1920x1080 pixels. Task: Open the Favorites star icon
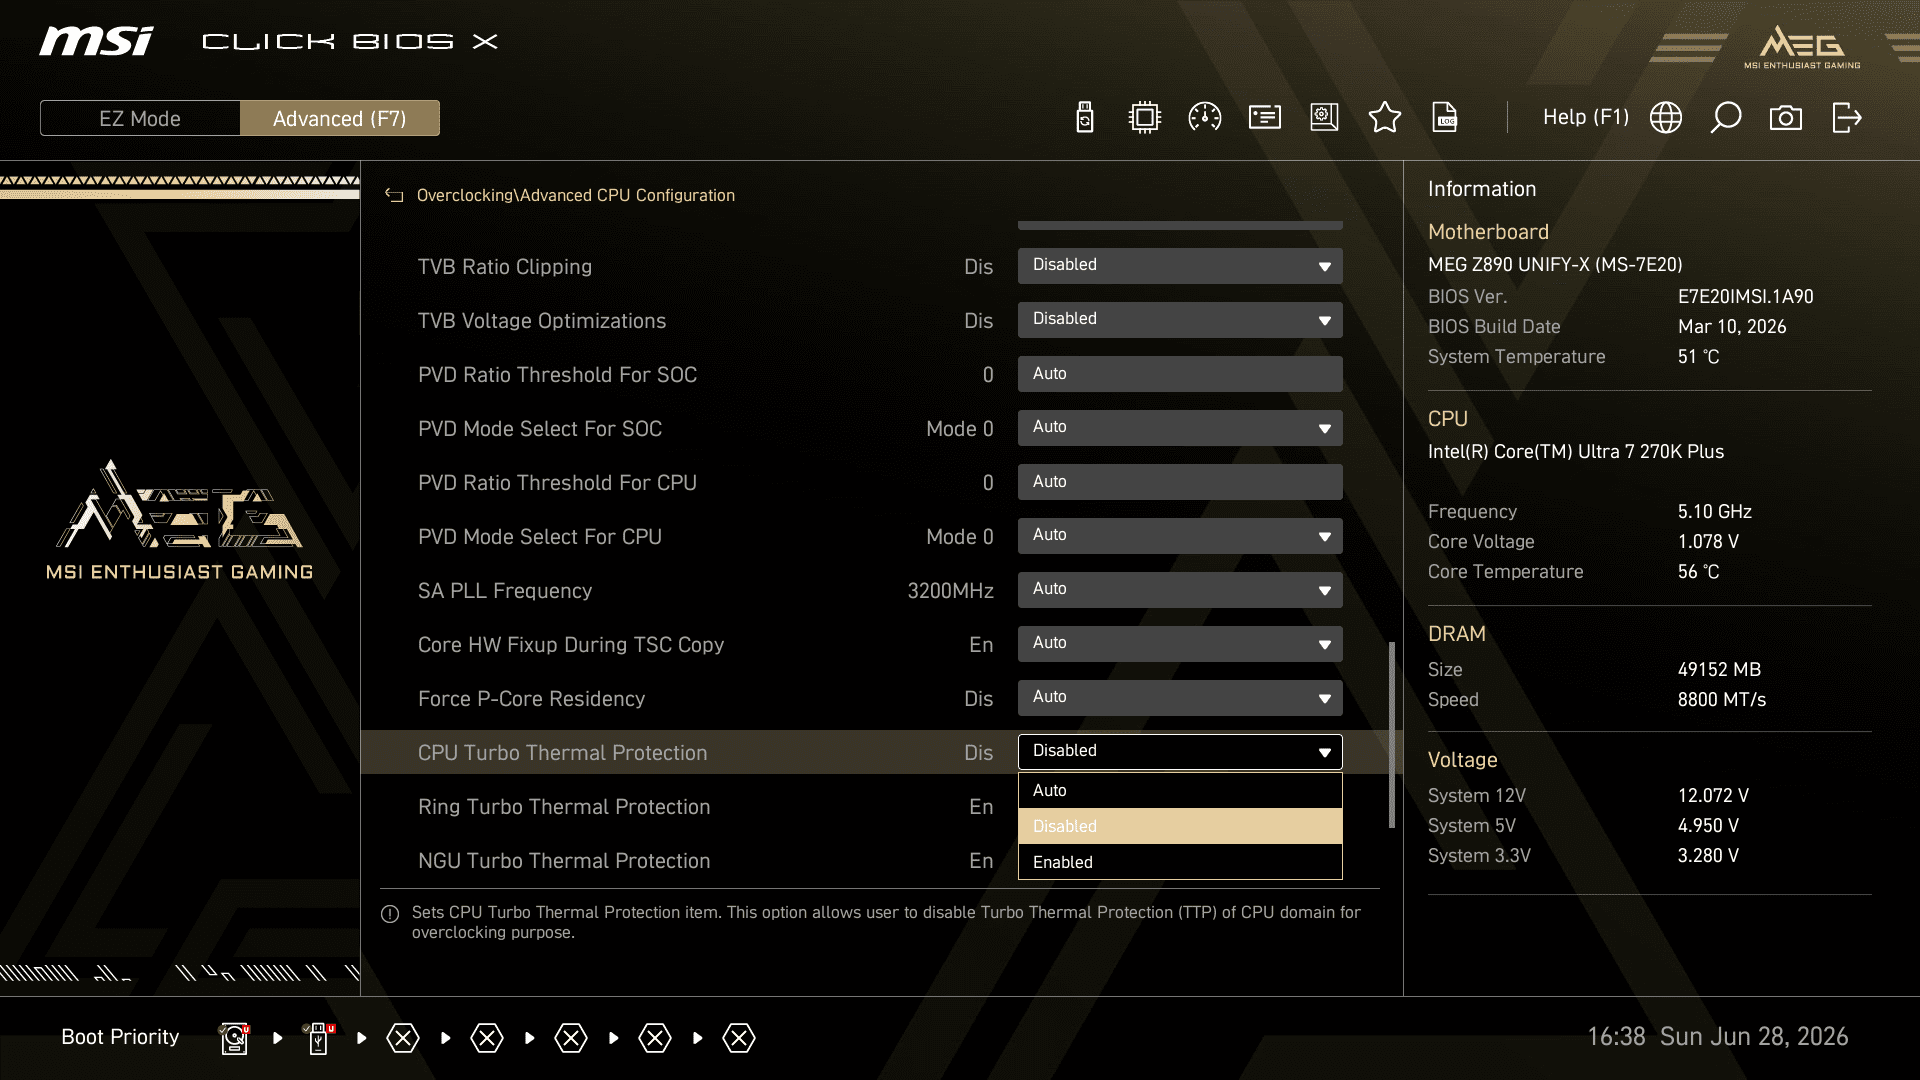point(1385,118)
